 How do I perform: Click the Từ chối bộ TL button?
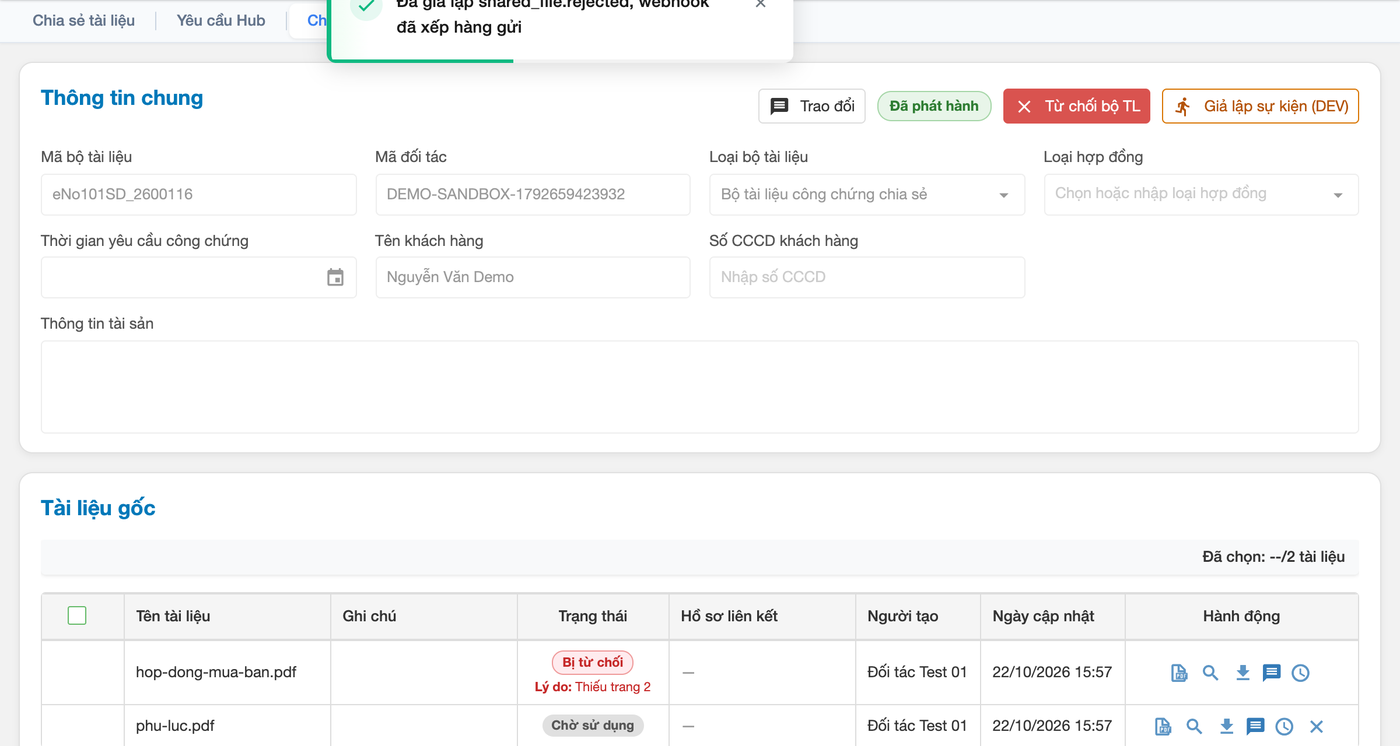(1077, 106)
